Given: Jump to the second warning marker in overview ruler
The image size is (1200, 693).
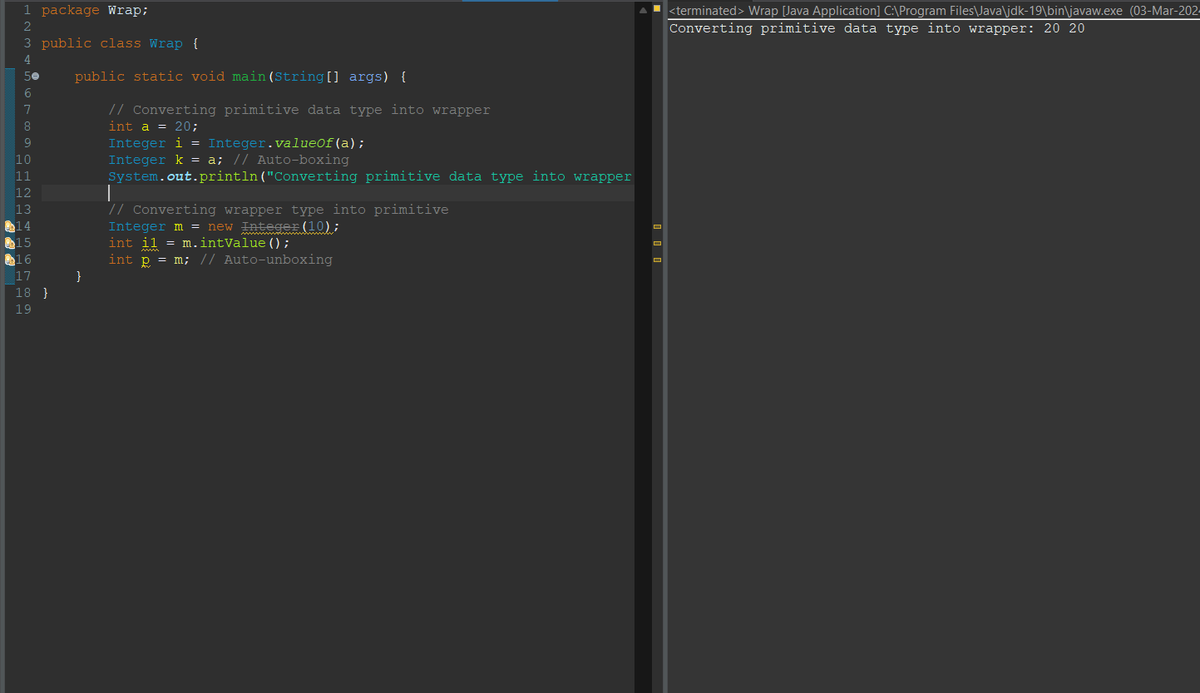Looking at the screenshot, I should 656,245.
